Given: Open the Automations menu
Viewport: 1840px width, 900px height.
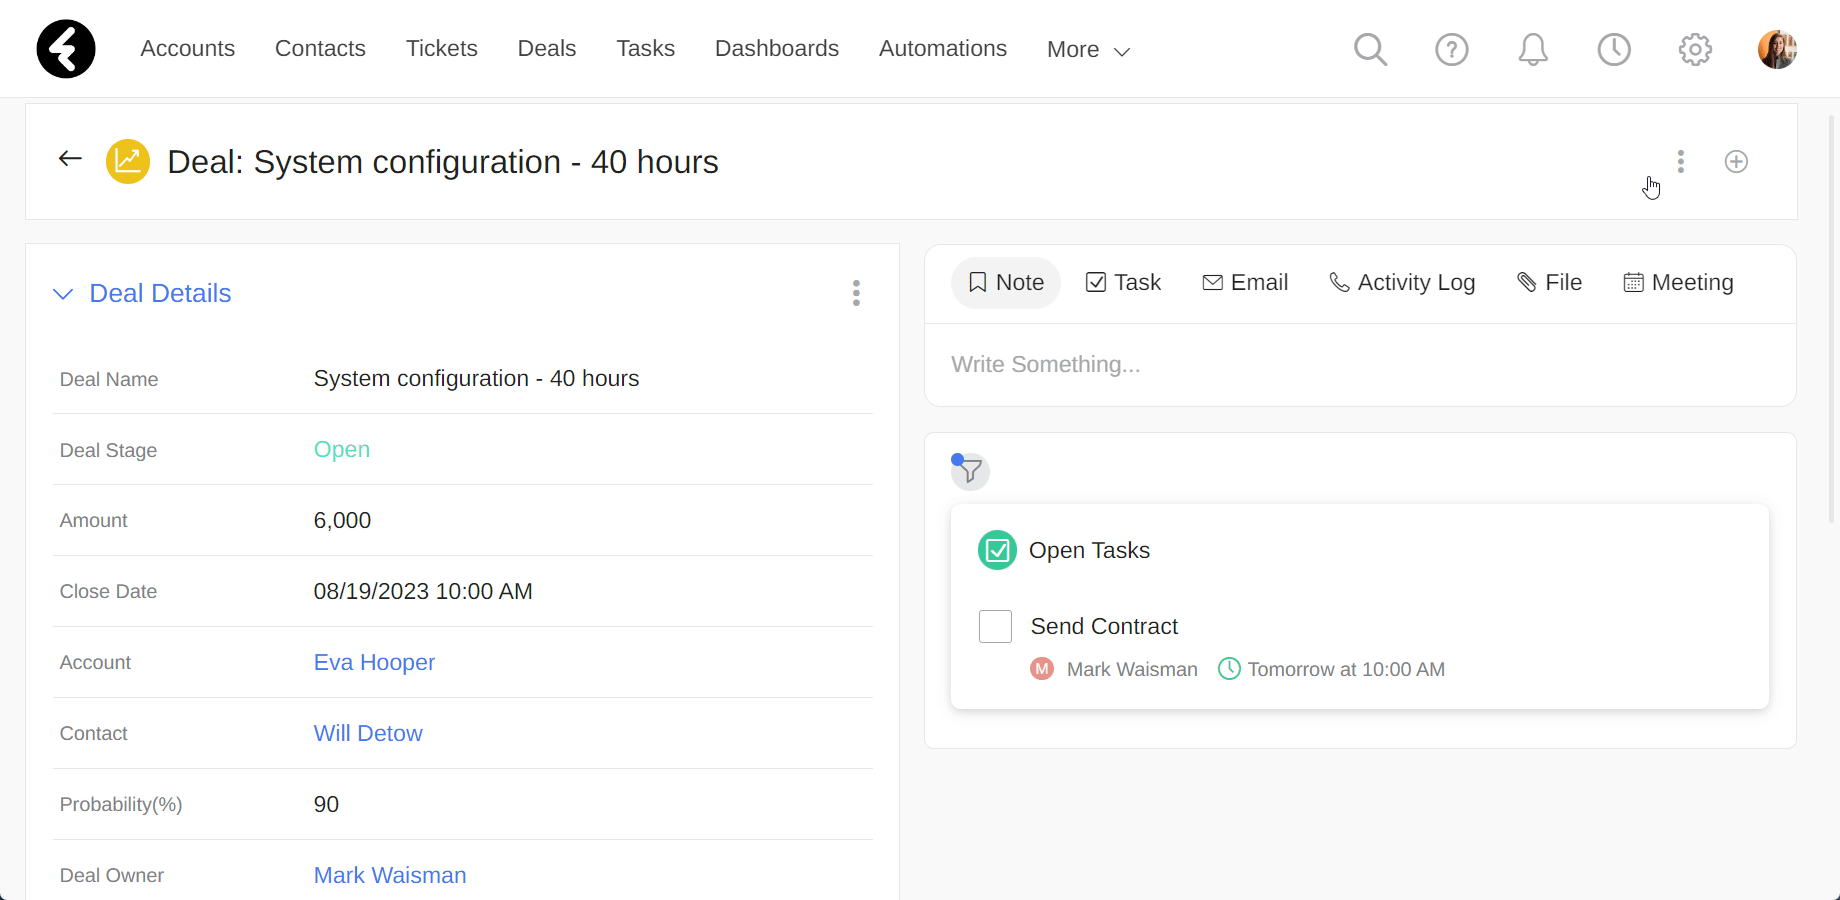Looking at the screenshot, I should point(943,48).
